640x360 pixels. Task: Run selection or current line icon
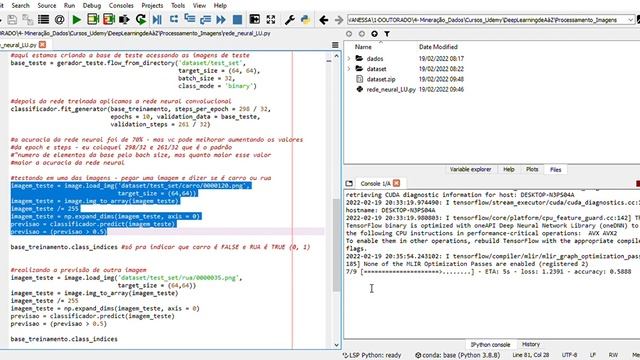click(x=124, y=20)
